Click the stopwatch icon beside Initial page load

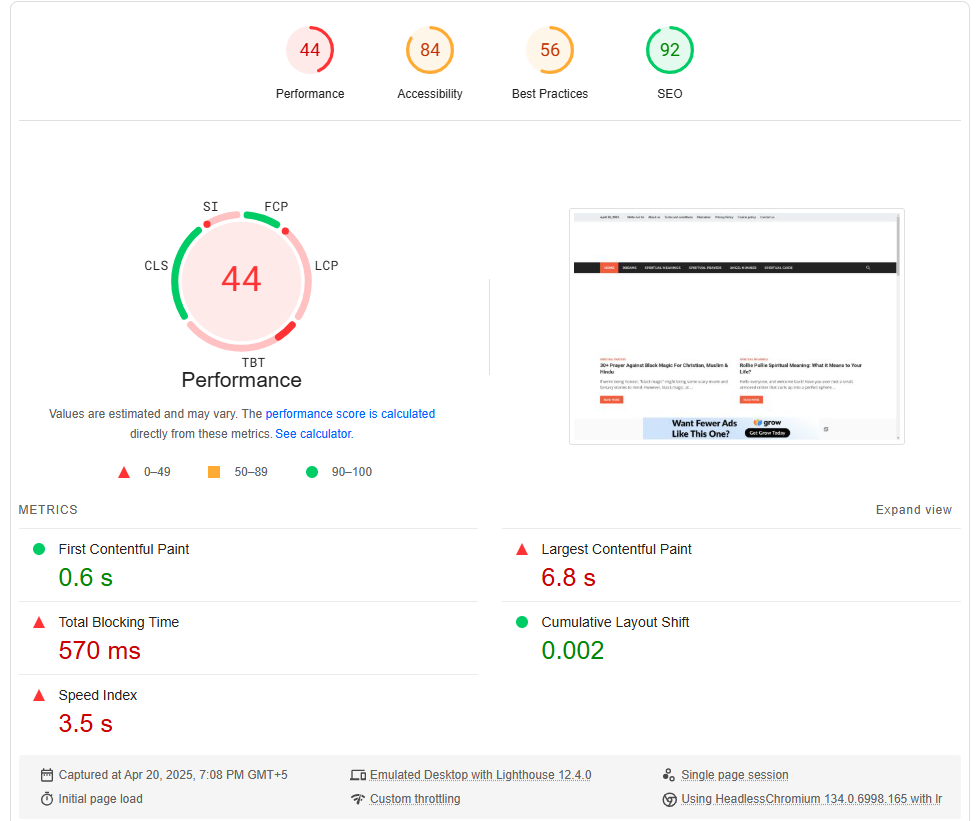[47, 799]
